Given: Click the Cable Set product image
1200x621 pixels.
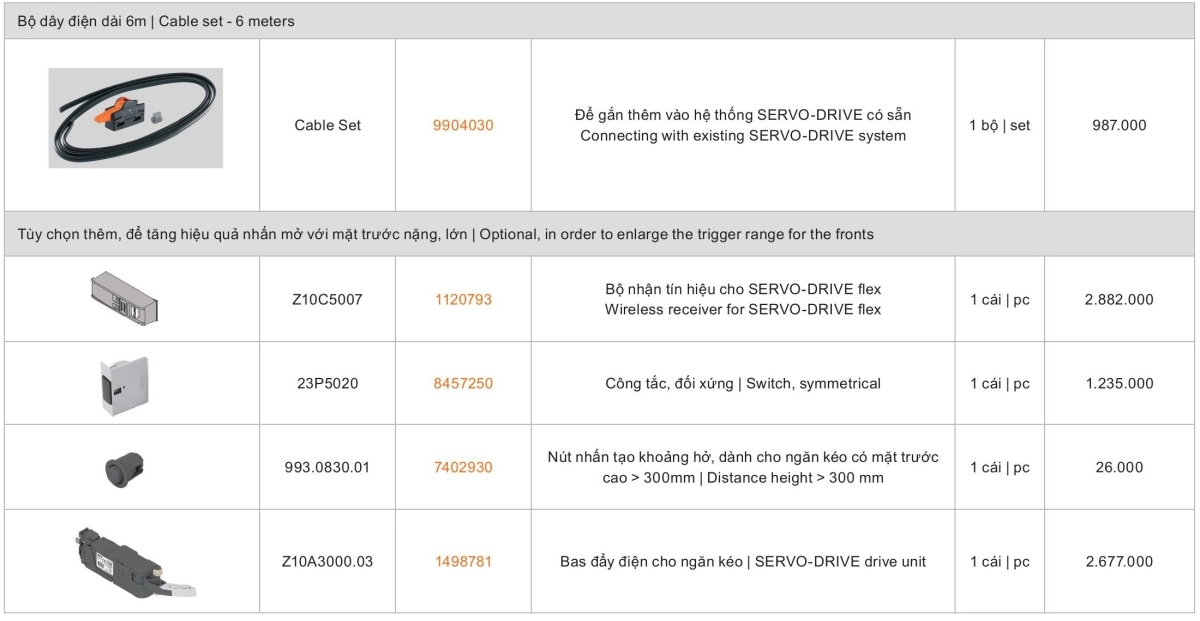Looking at the screenshot, I should click(135, 118).
